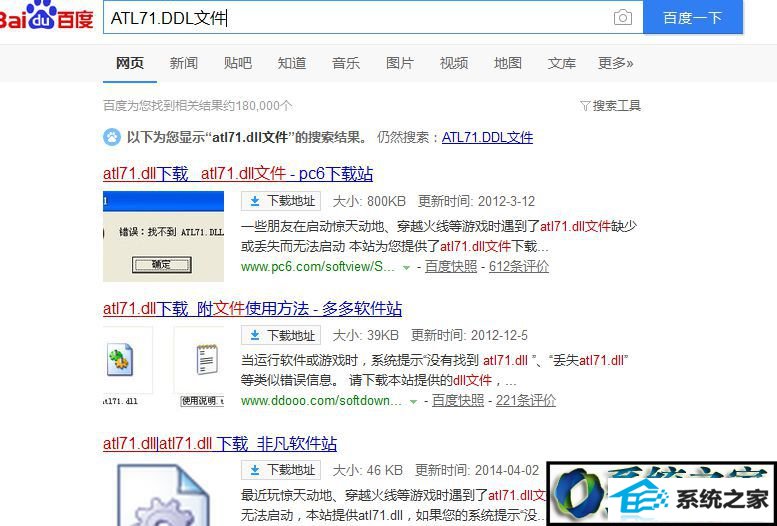This screenshot has width=777, height=526.
Task: Open gear file thumbnail in 非凡软件站 result
Action: 164,493
